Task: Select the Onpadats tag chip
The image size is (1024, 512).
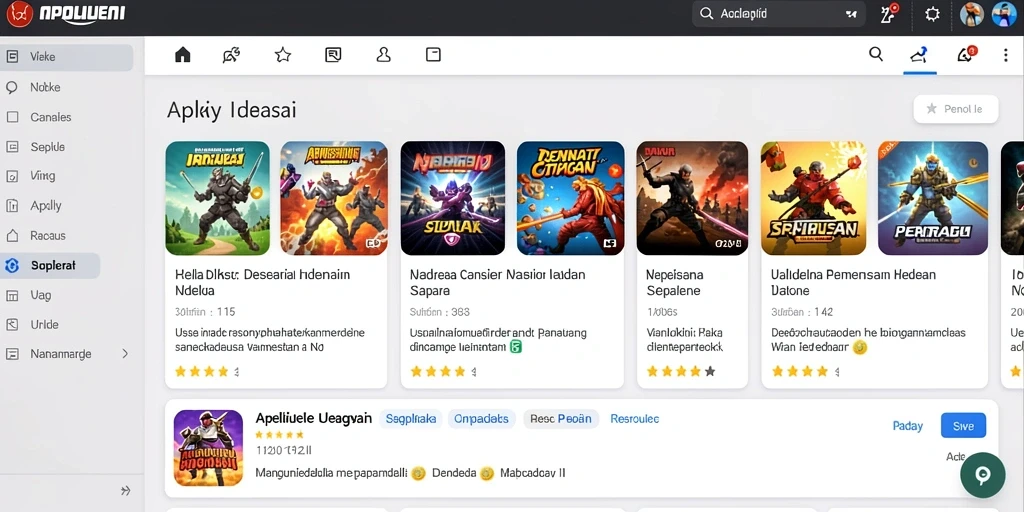Action: (x=482, y=419)
